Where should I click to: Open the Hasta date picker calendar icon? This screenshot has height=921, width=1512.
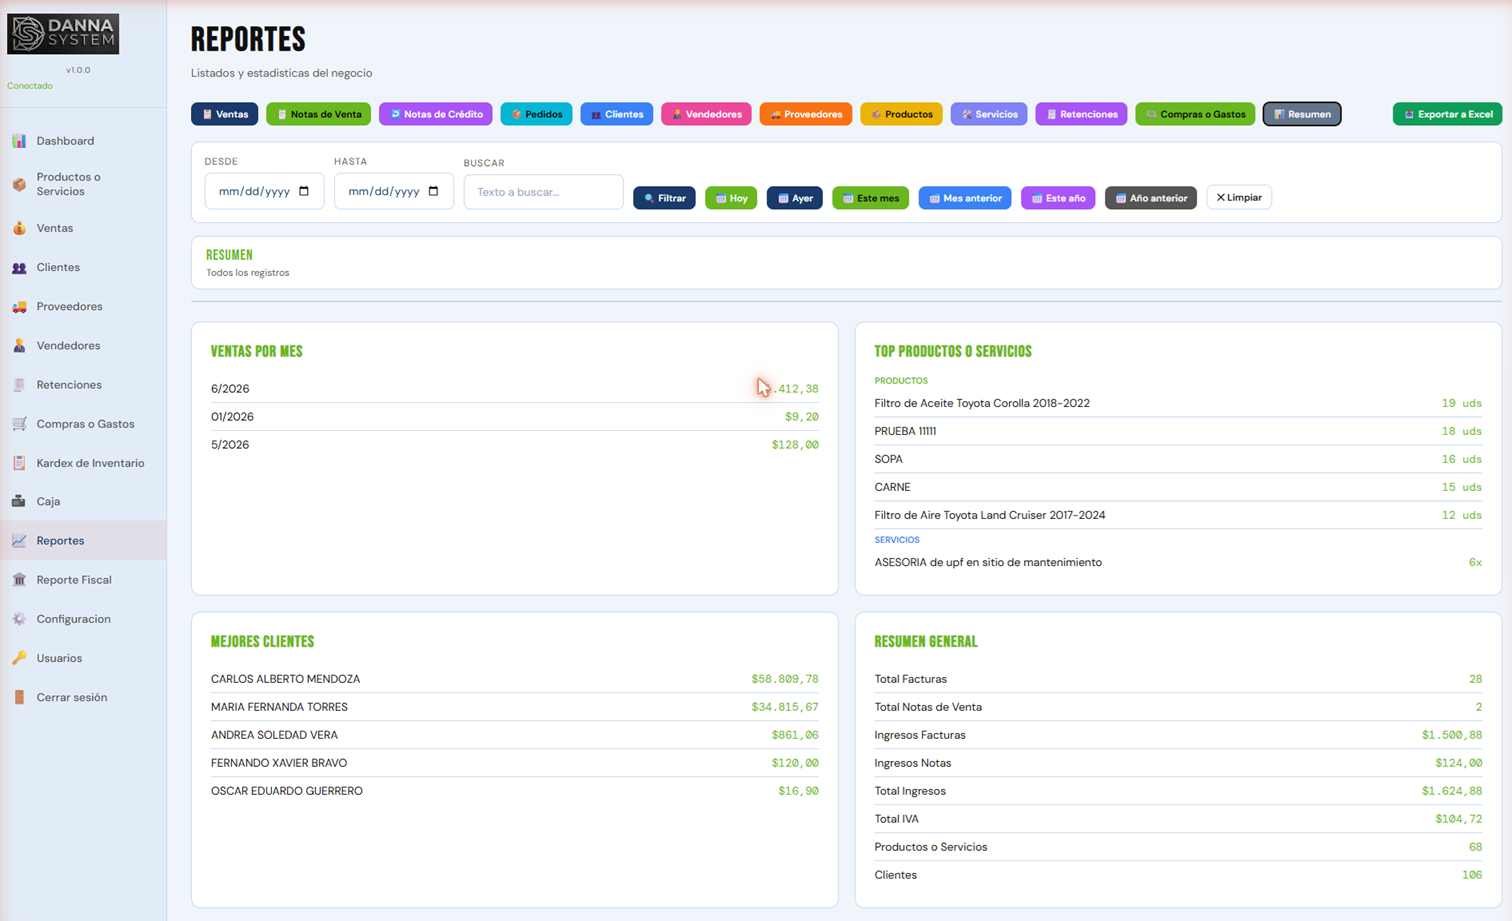click(x=433, y=191)
